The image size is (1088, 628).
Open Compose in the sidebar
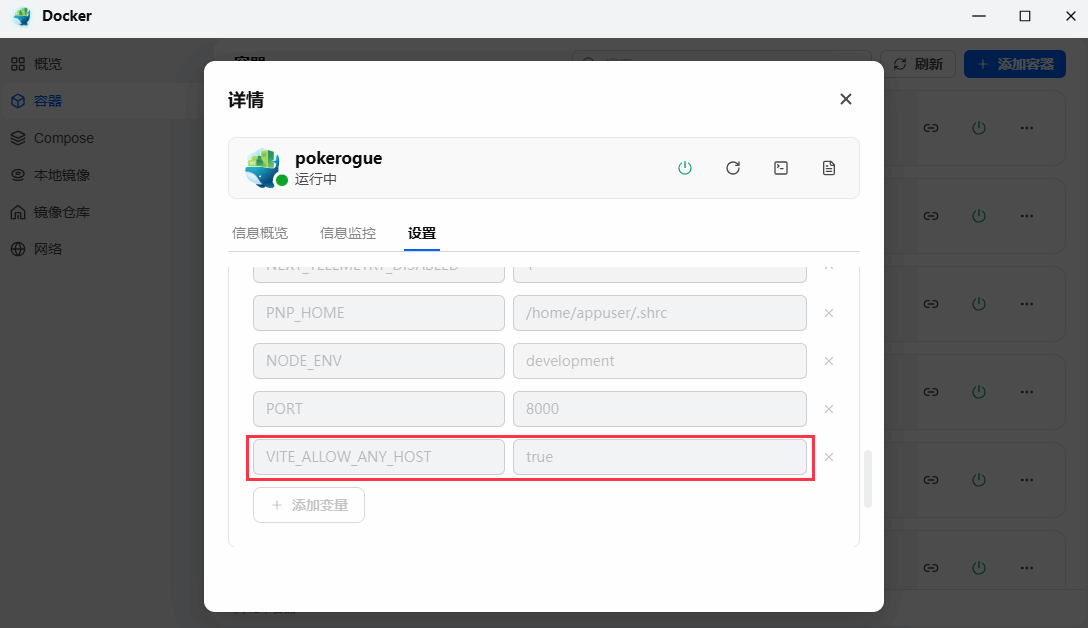tap(53, 138)
